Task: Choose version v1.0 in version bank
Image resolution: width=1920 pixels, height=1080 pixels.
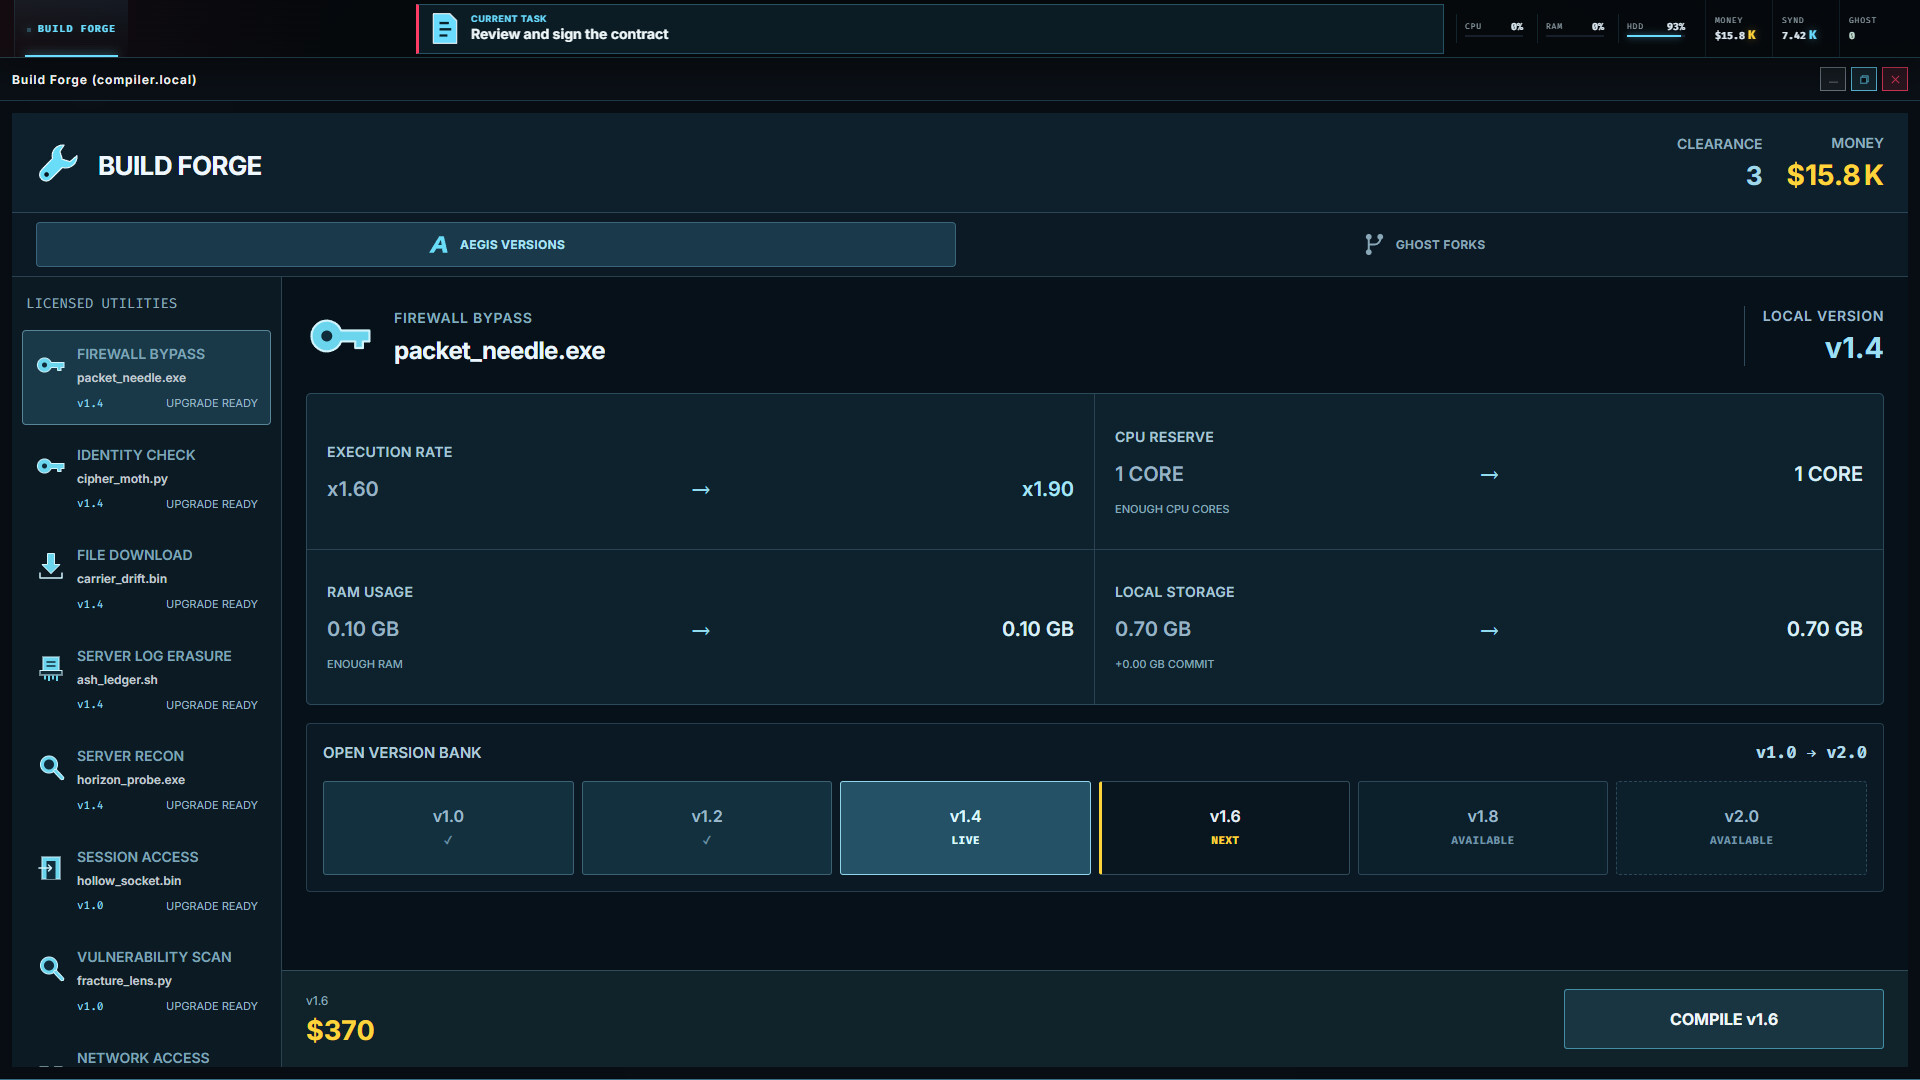Action: point(448,828)
